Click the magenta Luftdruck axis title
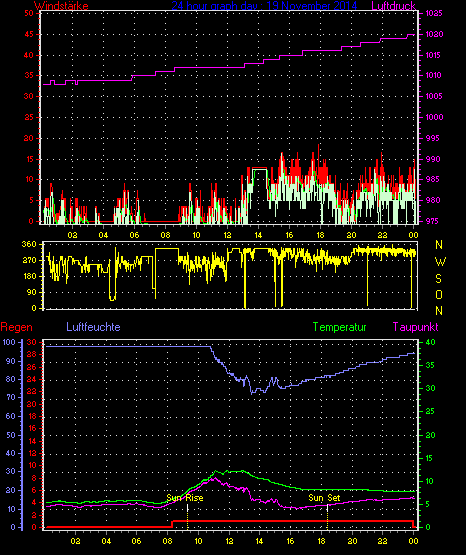 point(393,6)
